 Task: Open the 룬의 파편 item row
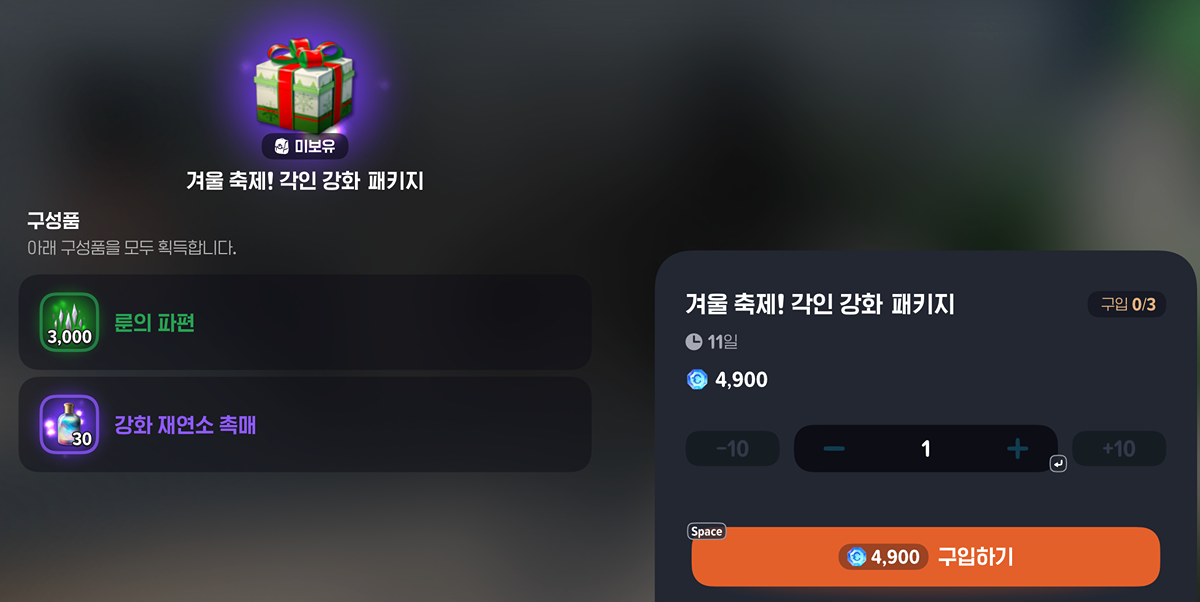pos(305,322)
